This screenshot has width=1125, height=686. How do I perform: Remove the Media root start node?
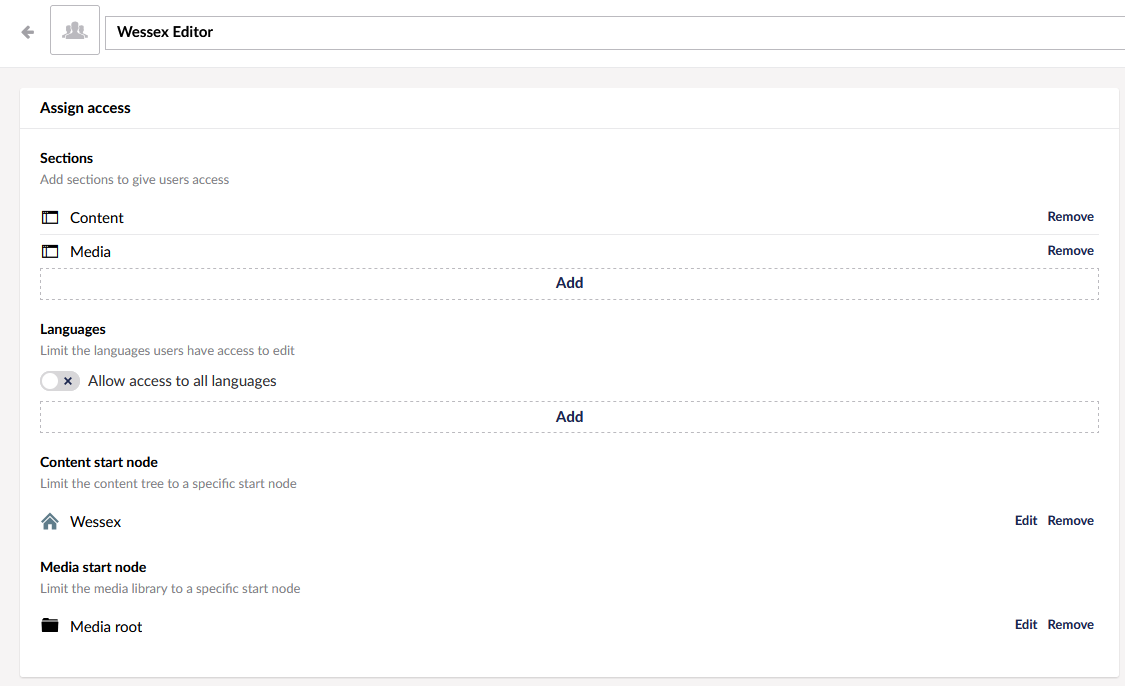(1070, 624)
